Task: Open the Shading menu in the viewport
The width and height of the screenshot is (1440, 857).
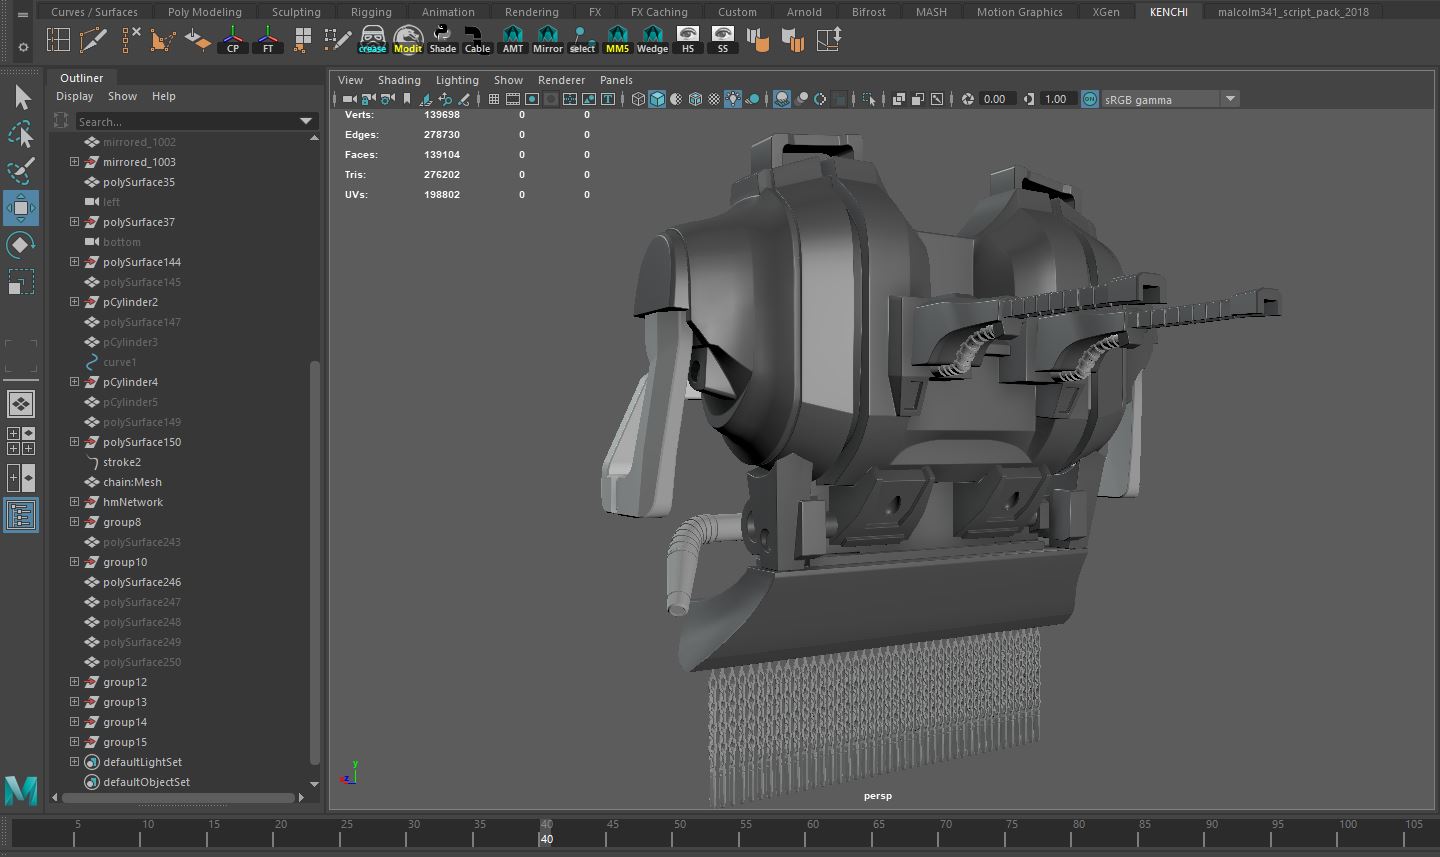Action: click(x=399, y=80)
